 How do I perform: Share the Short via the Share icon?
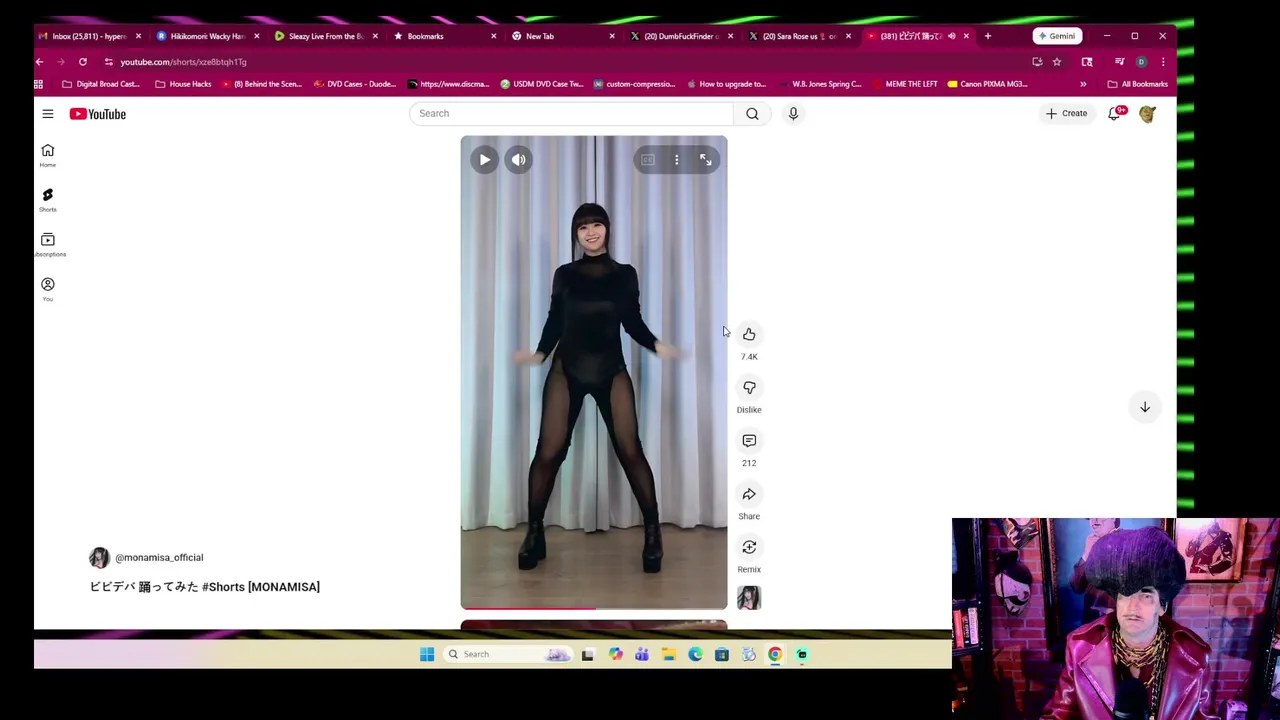(749, 494)
